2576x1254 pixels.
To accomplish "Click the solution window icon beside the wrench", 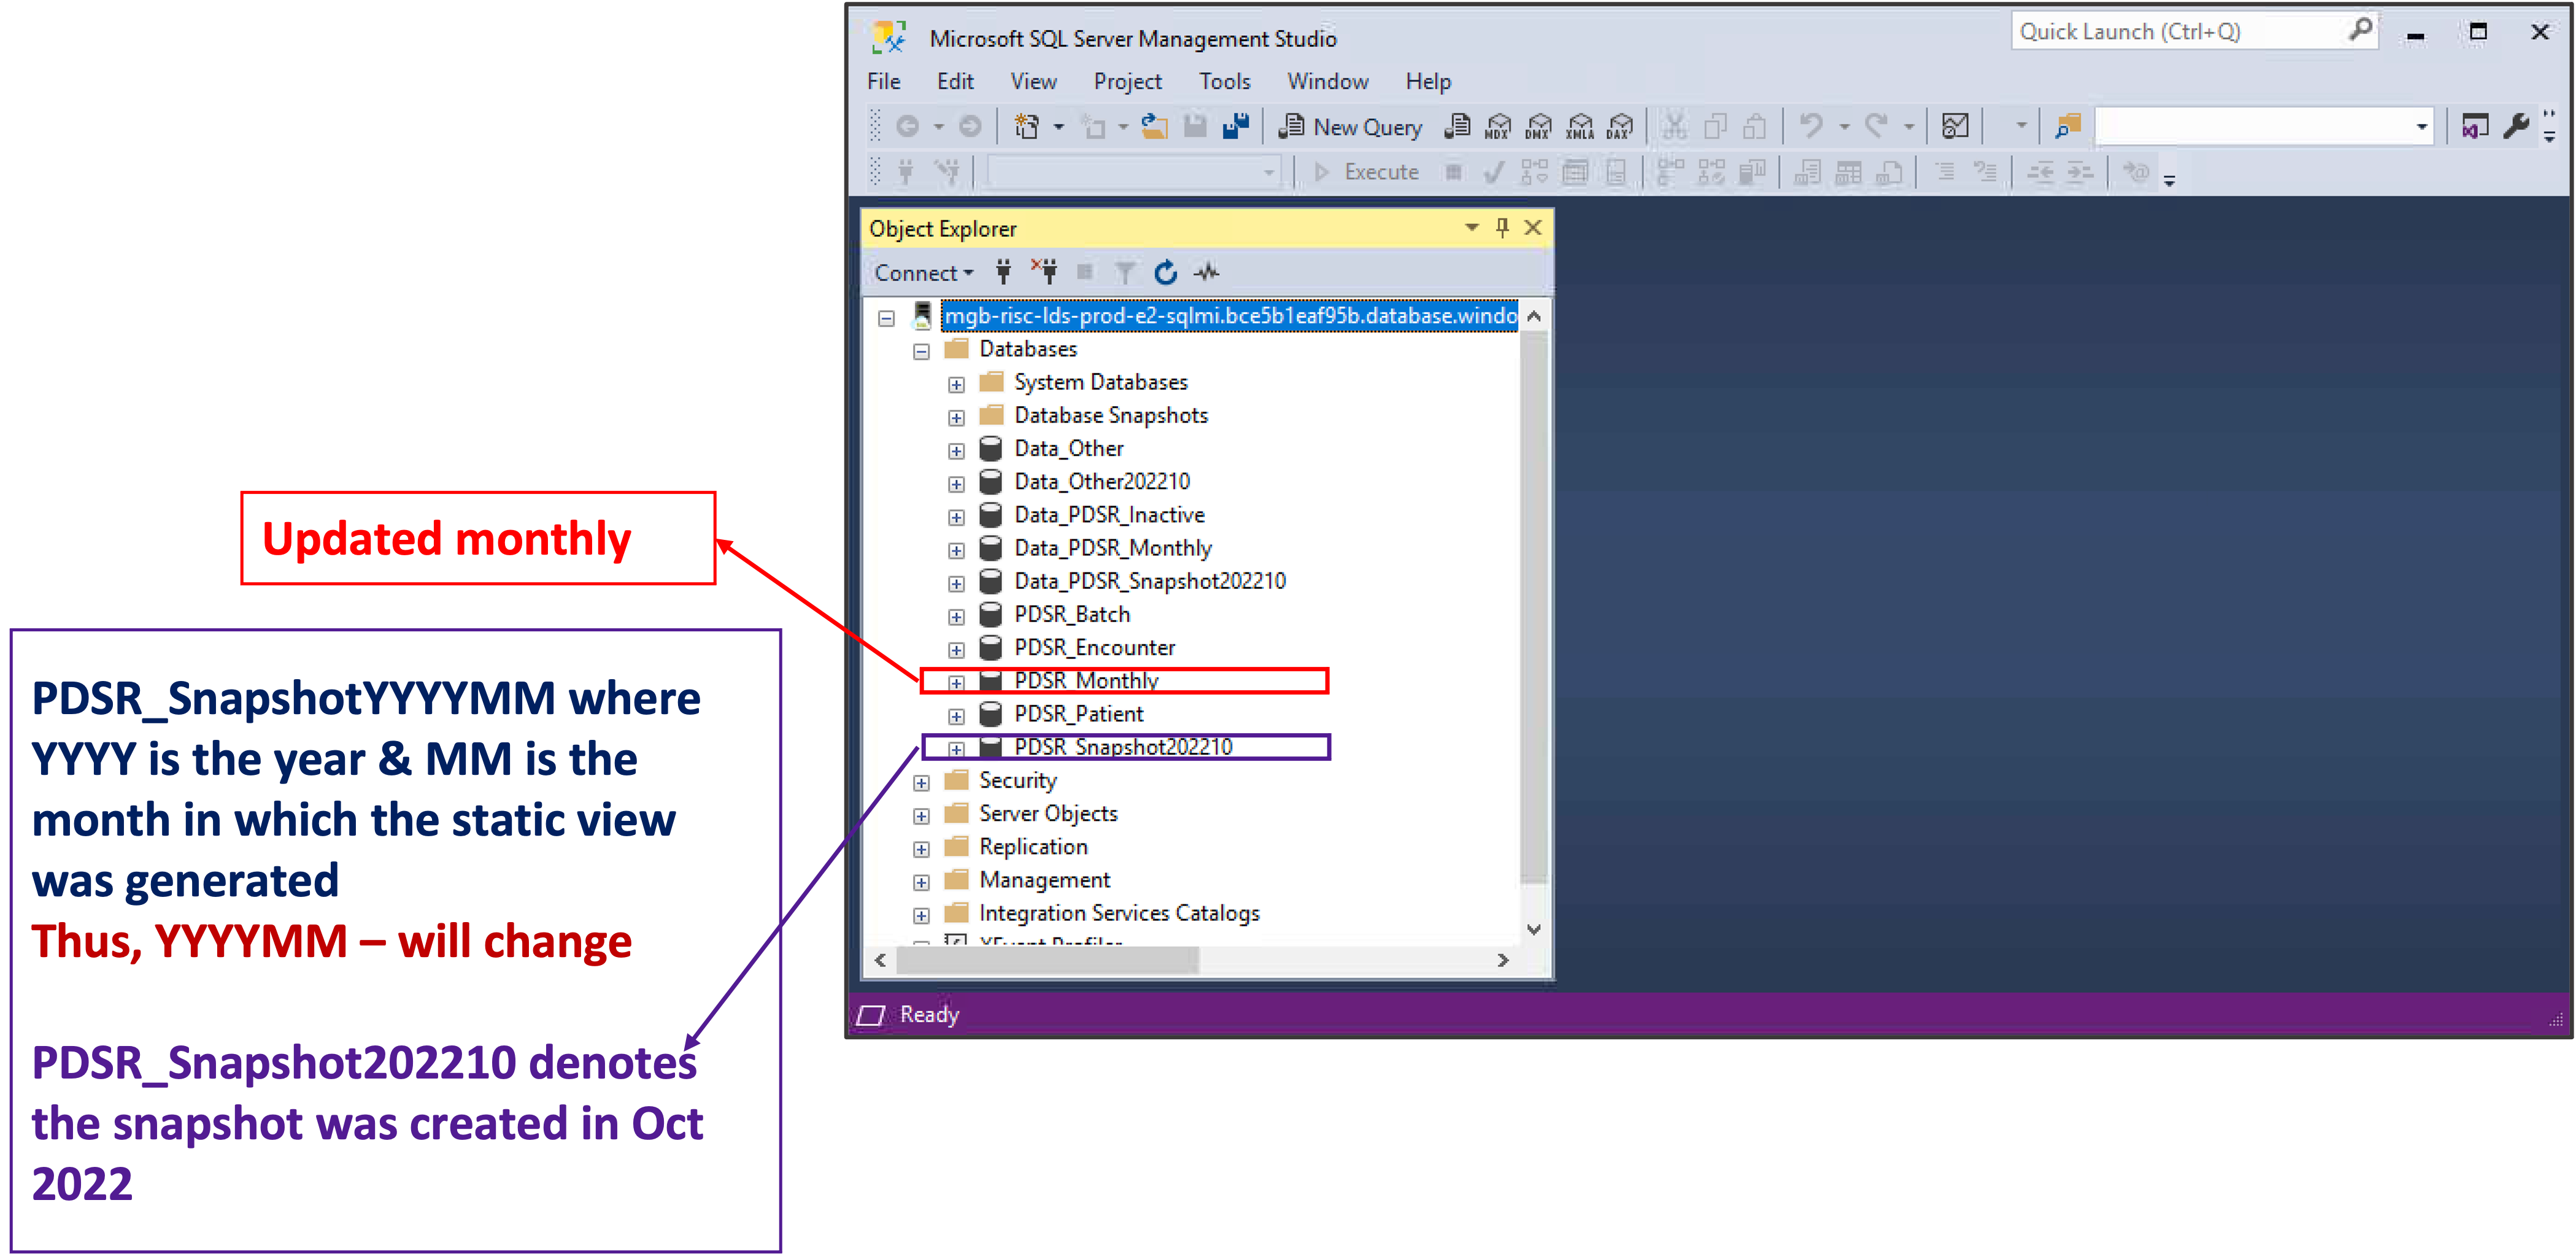I will point(2475,127).
